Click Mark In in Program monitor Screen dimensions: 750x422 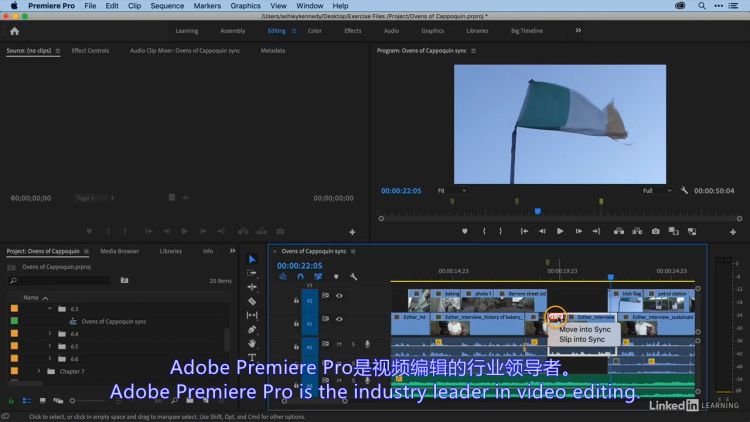484,232
